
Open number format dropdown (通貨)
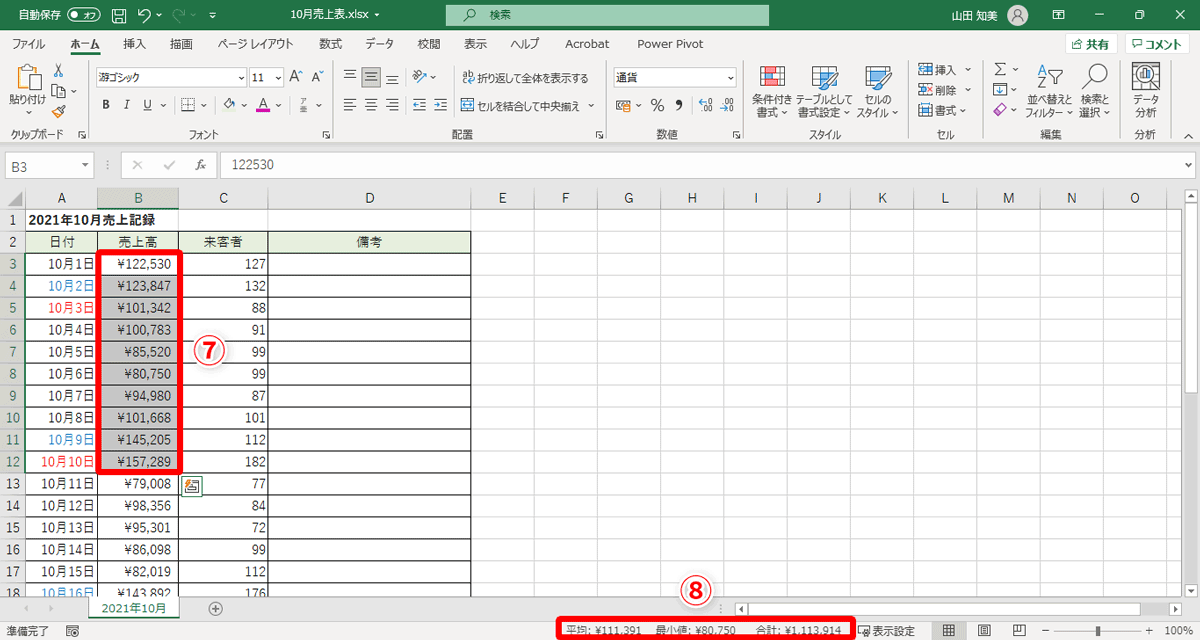(x=730, y=77)
